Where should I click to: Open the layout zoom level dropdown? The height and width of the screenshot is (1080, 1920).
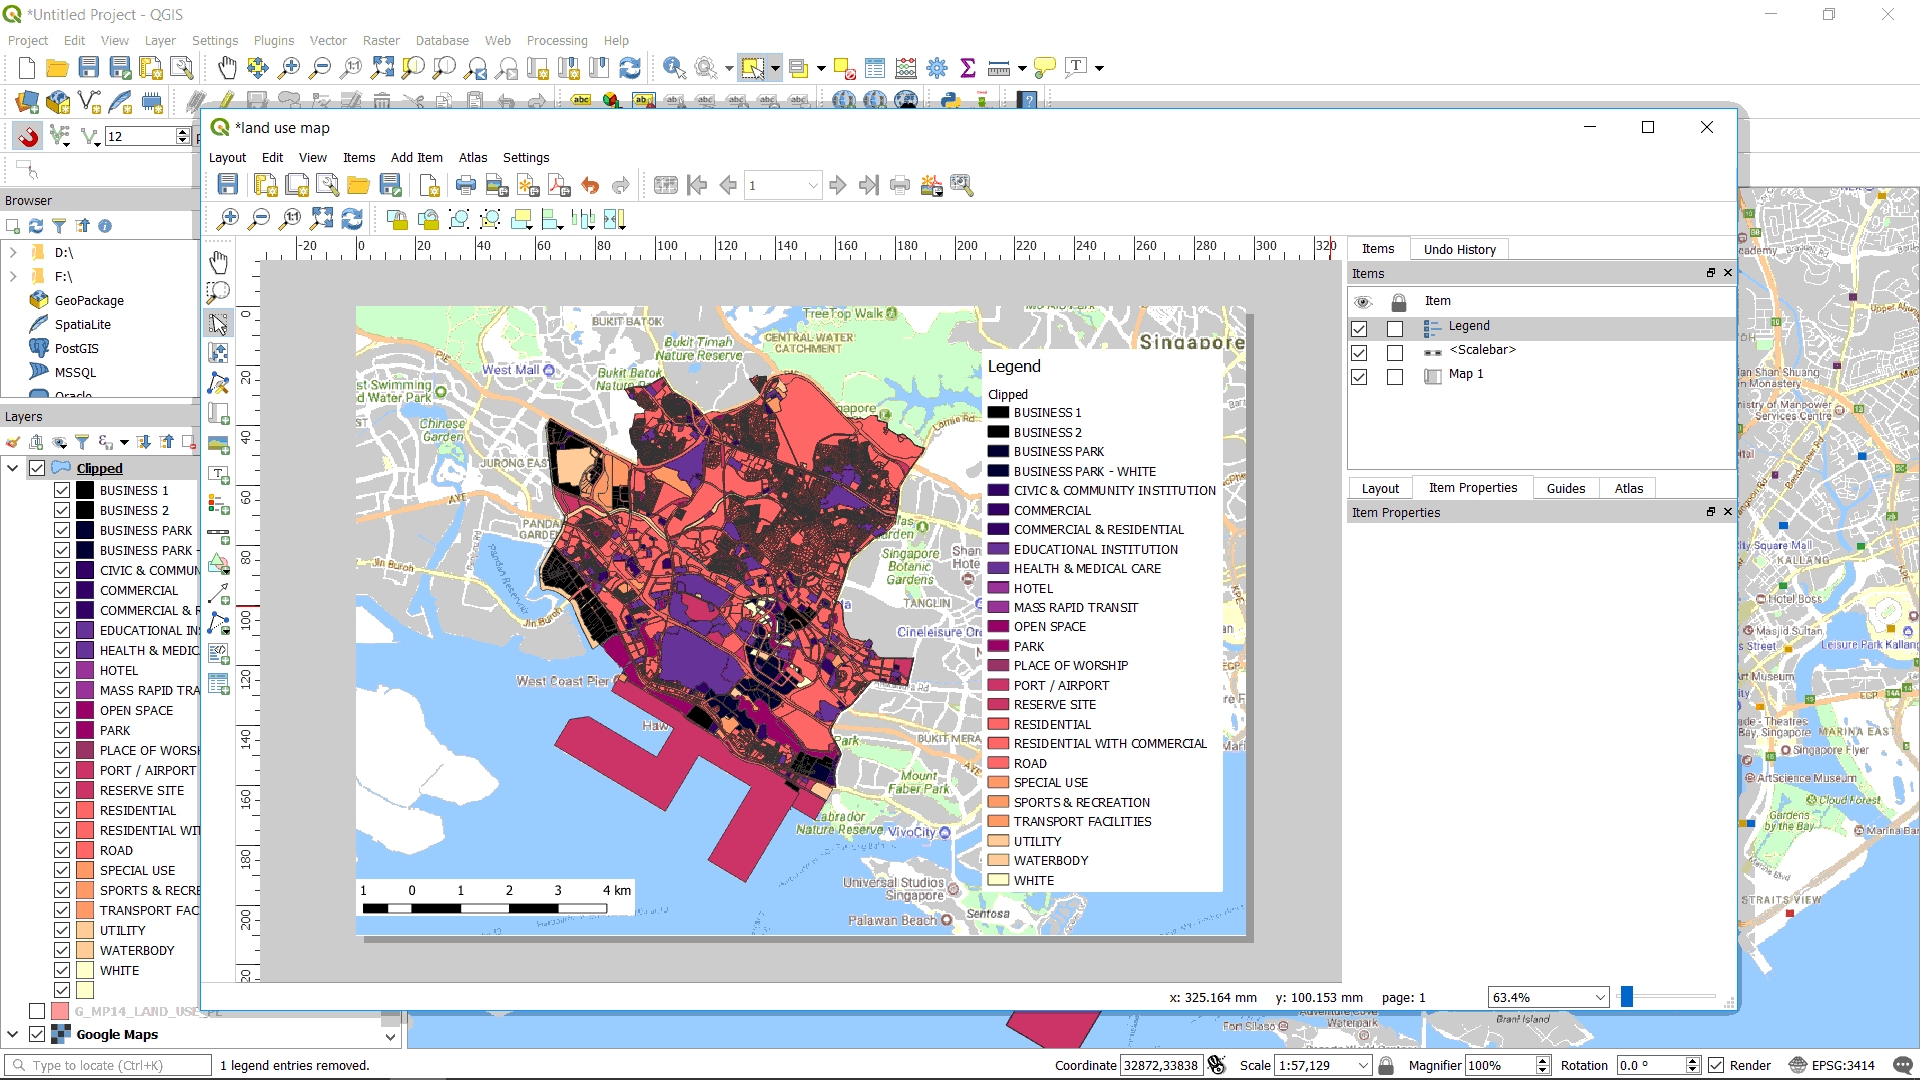click(x=1599, y=998)
